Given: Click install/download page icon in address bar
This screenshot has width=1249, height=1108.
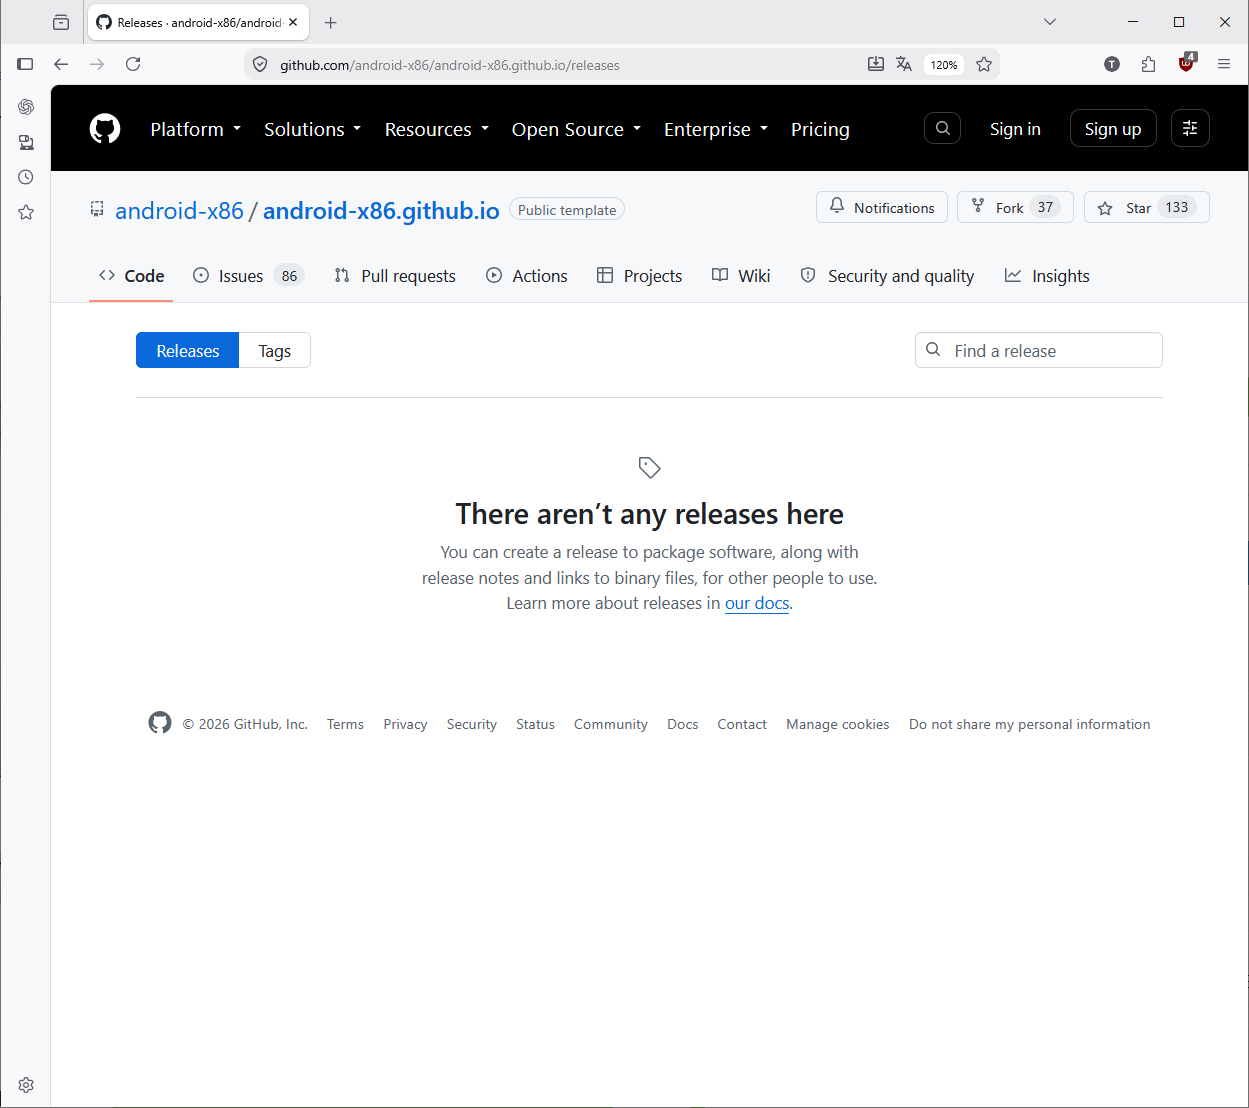Looking at the screenshot, I should click(876, 64).
